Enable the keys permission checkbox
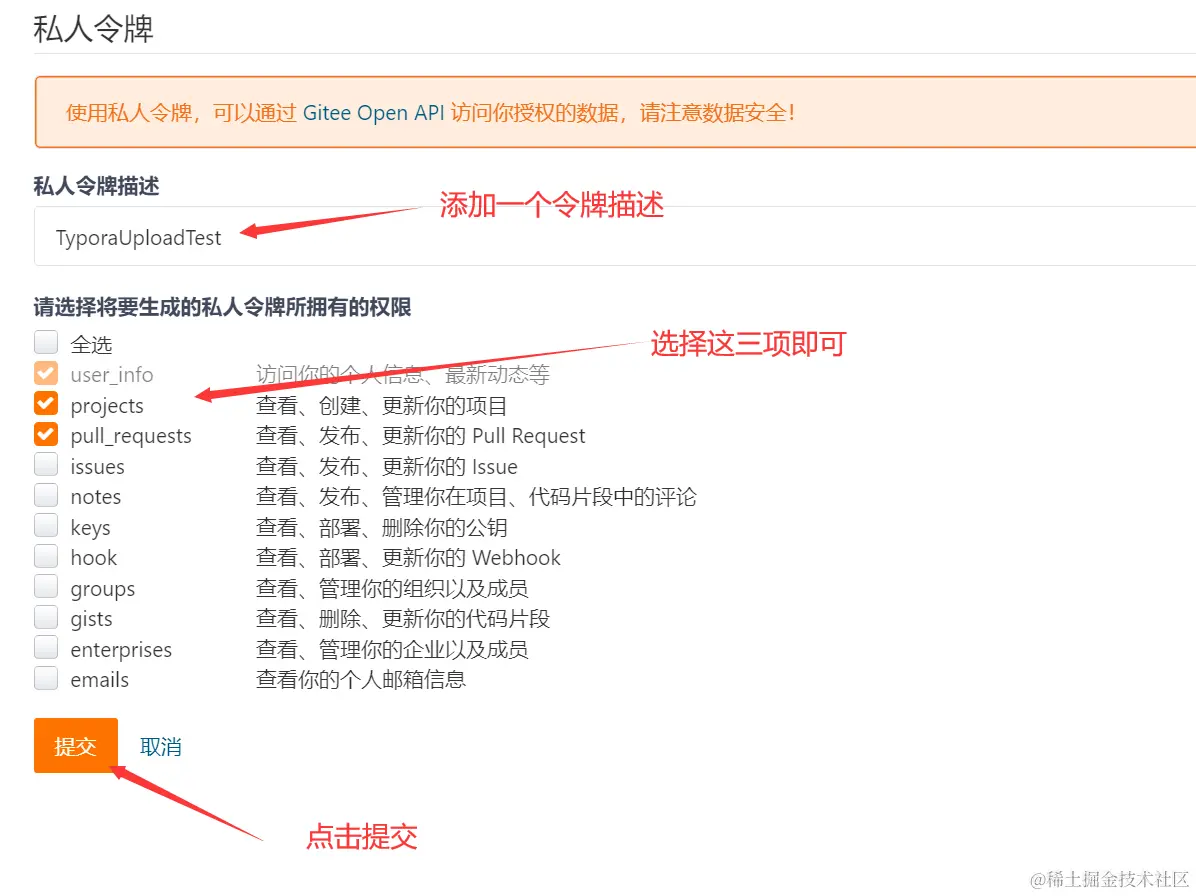 (x=46, y=525)
